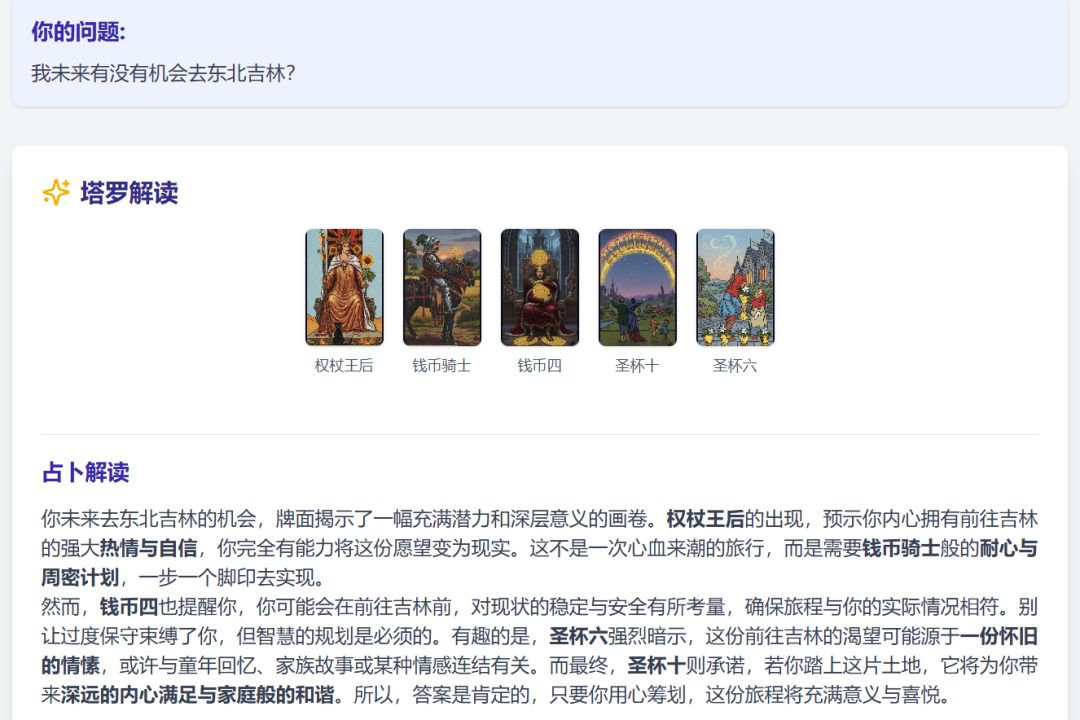Click the bold 热情与自信 phrase
The width and height of the screenshot is (1080, 720).
pos(149,548)
